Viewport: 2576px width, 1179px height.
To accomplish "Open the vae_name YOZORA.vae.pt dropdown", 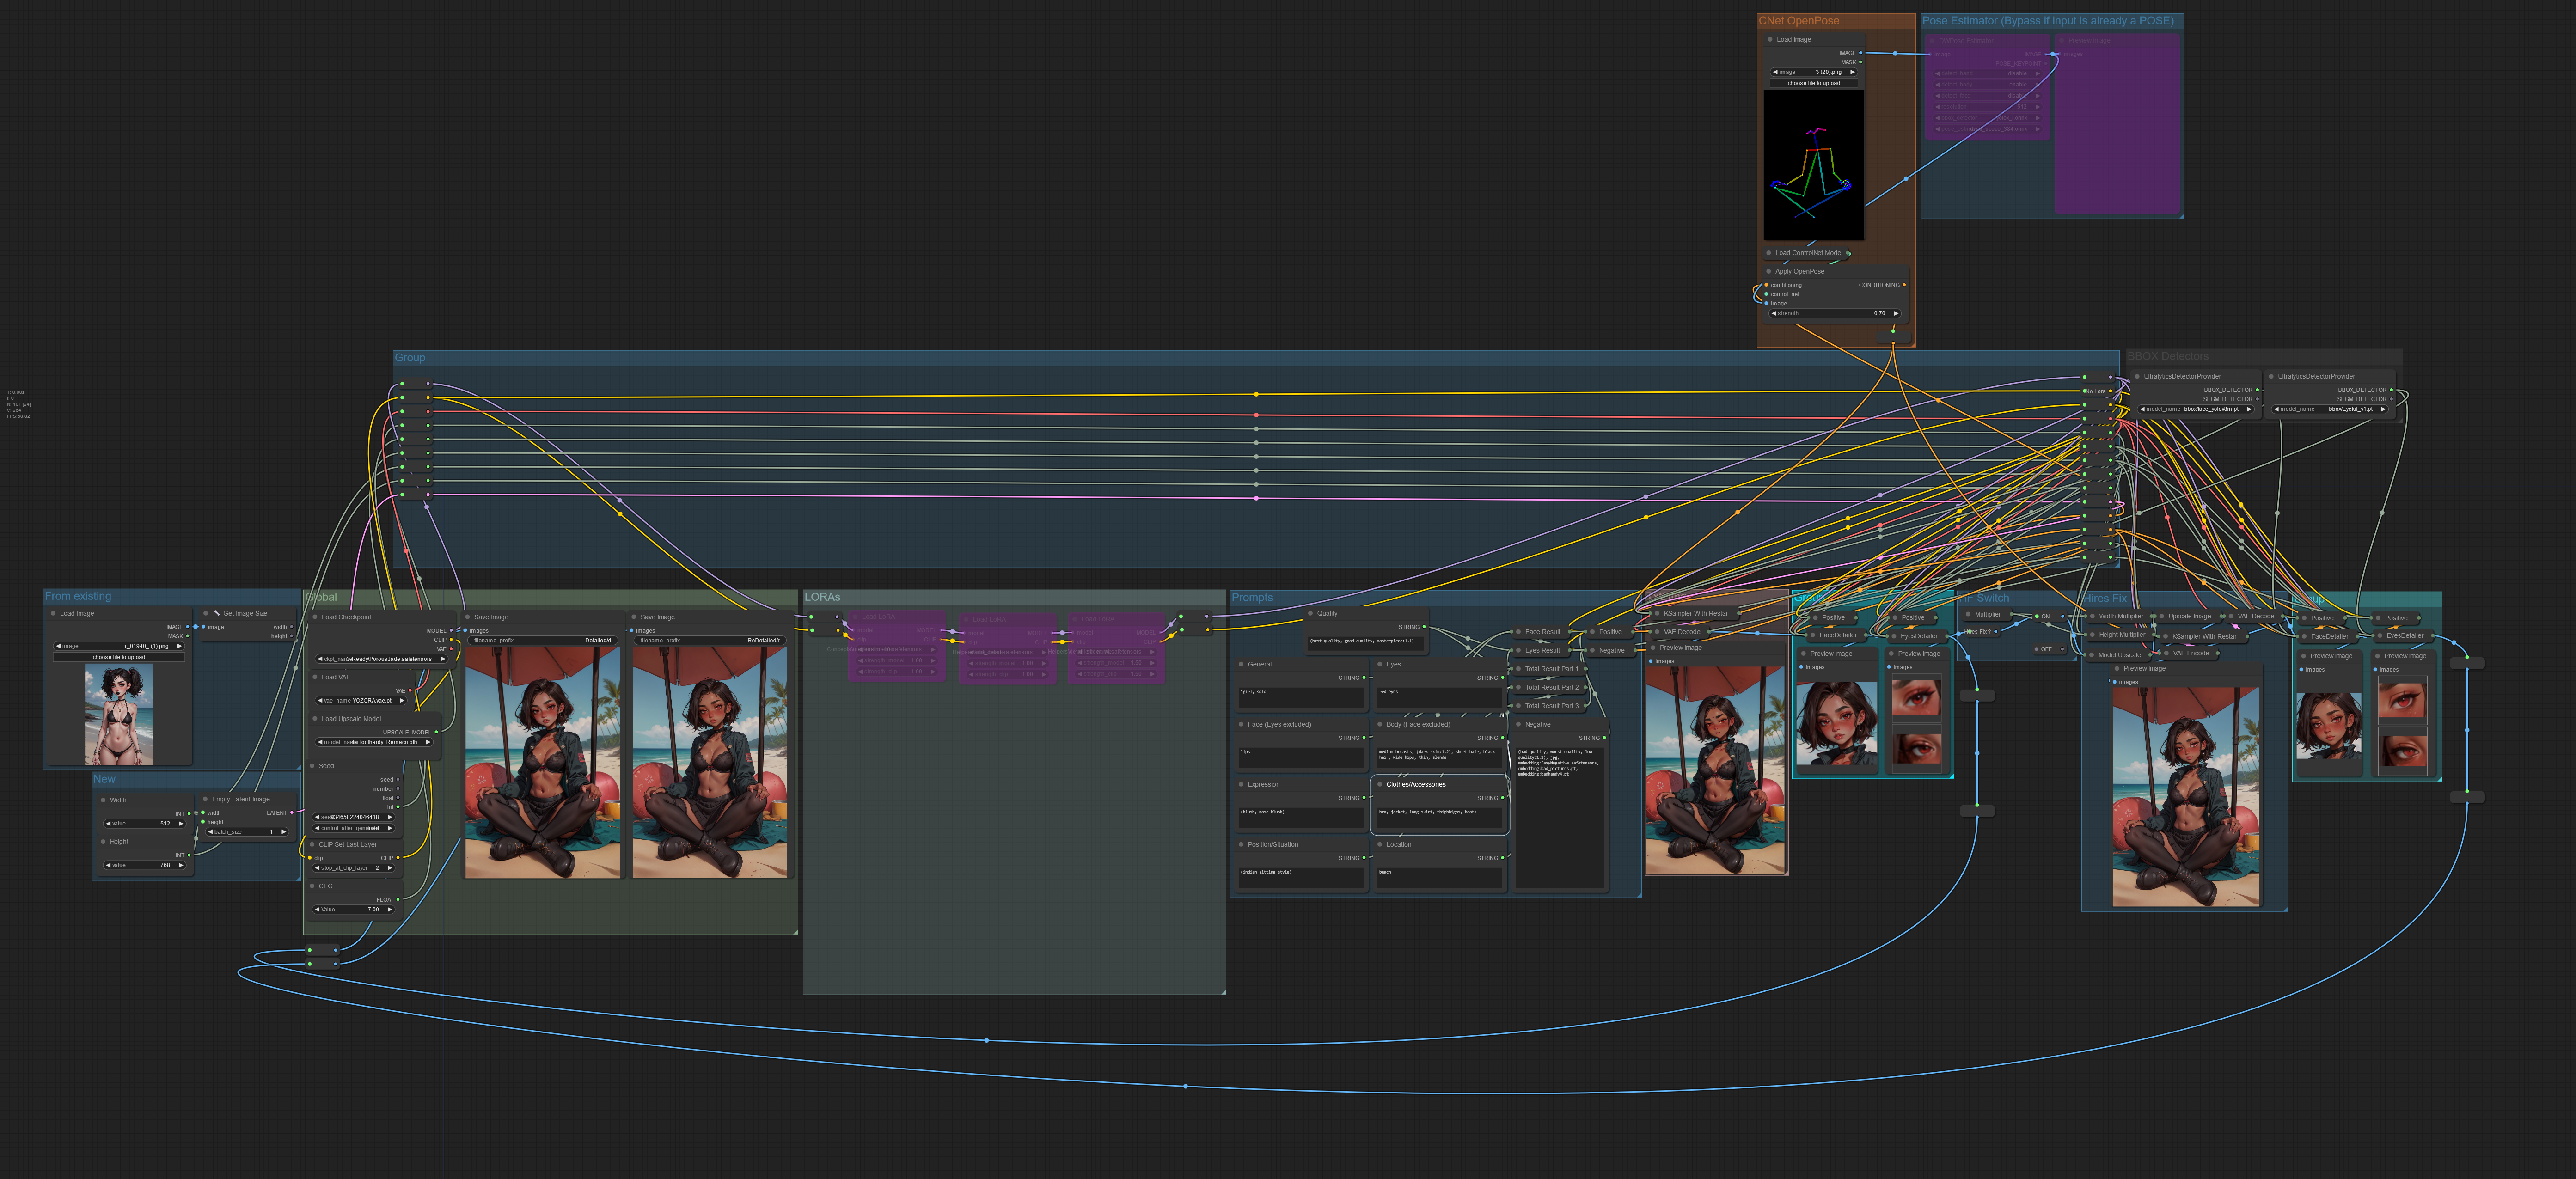I will pyautogui.click(x=362, y=701).
